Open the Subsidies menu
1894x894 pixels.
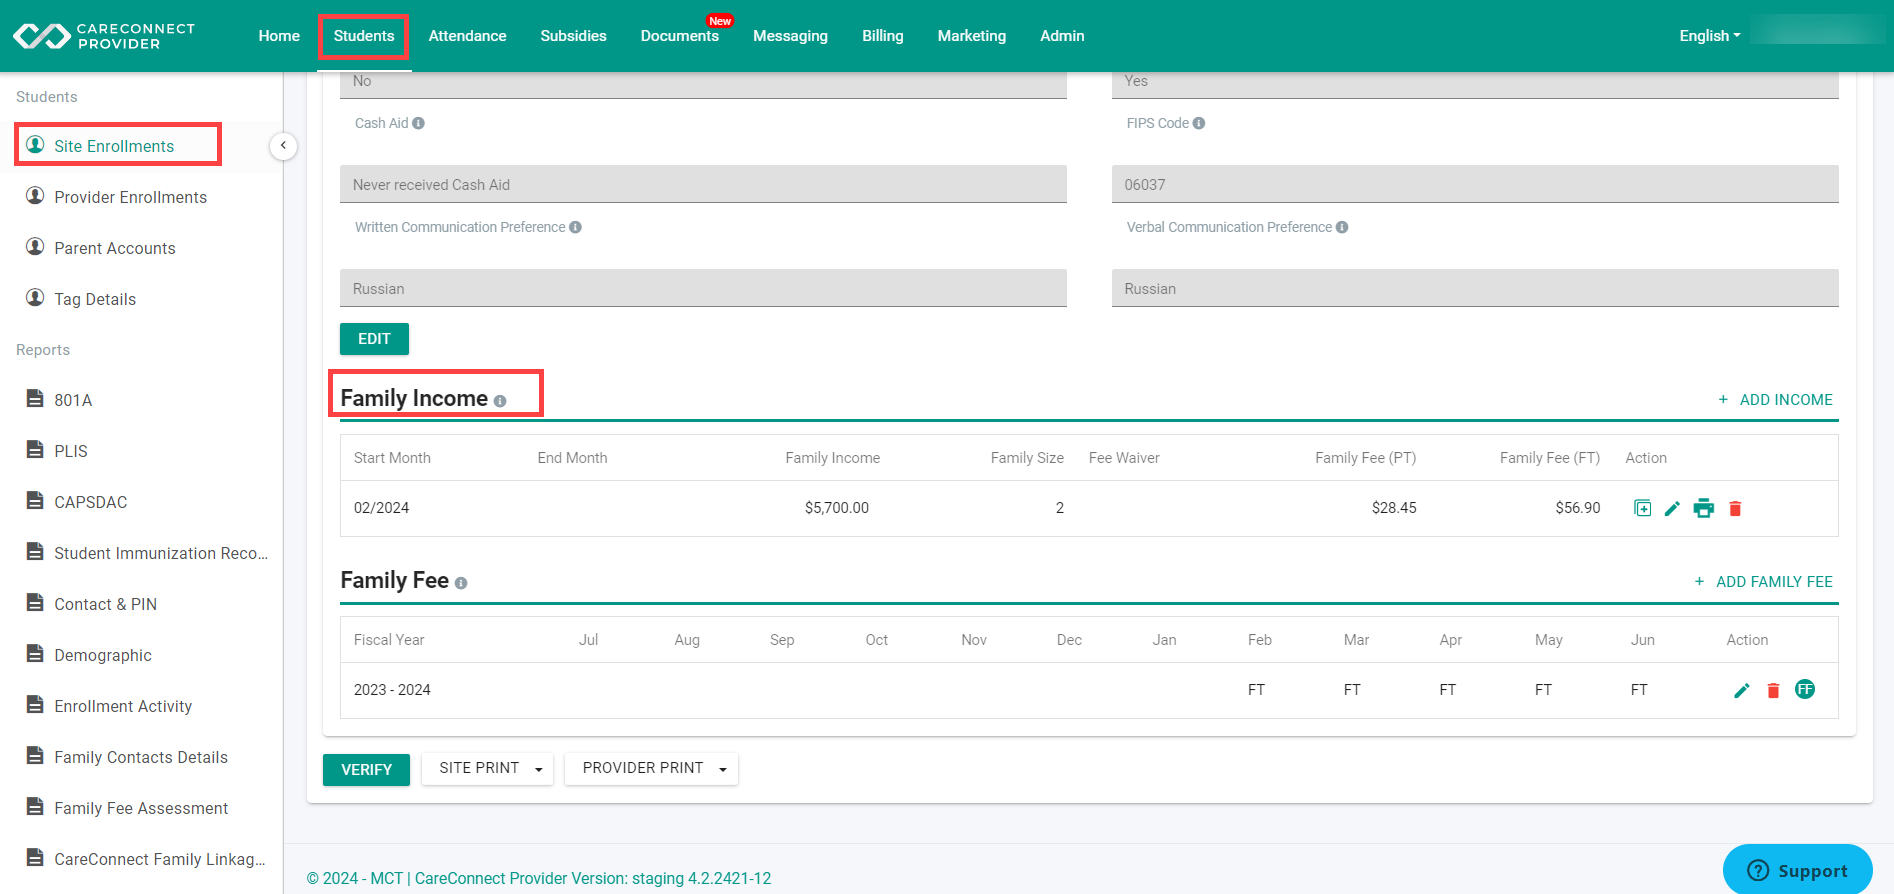[573, 36]
